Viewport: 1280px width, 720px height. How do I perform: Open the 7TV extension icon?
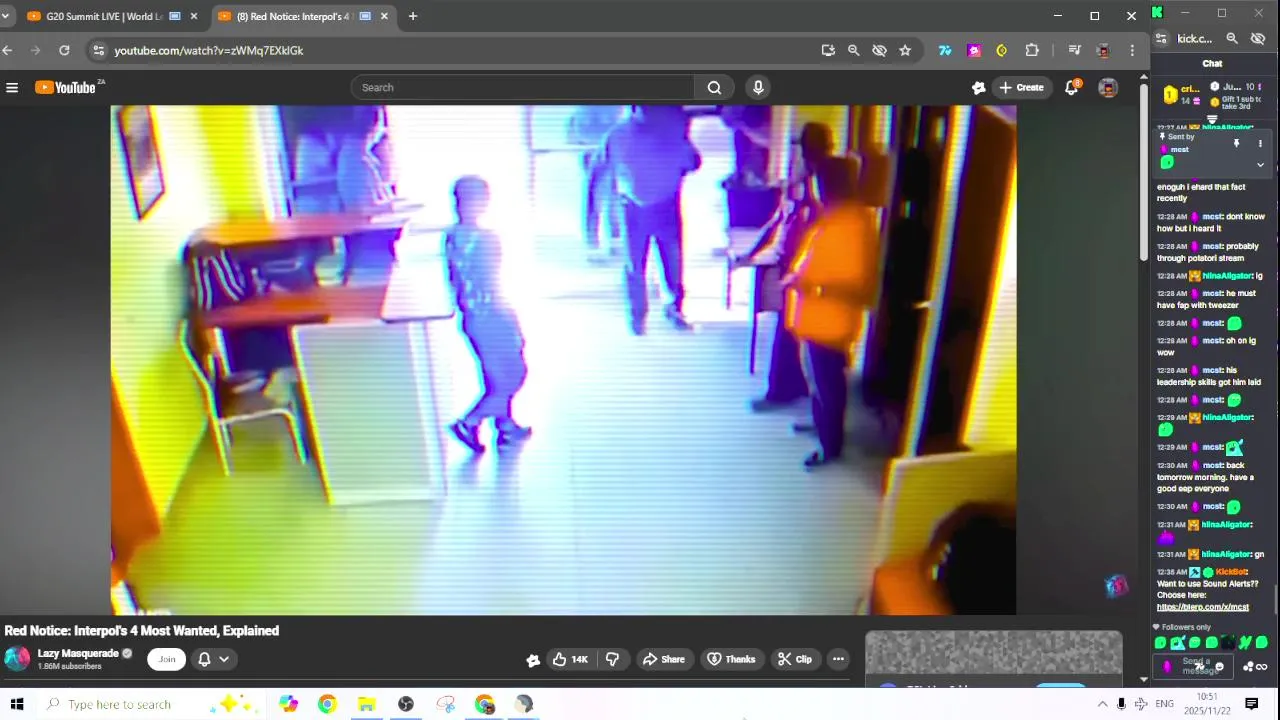tap(945, 50)
